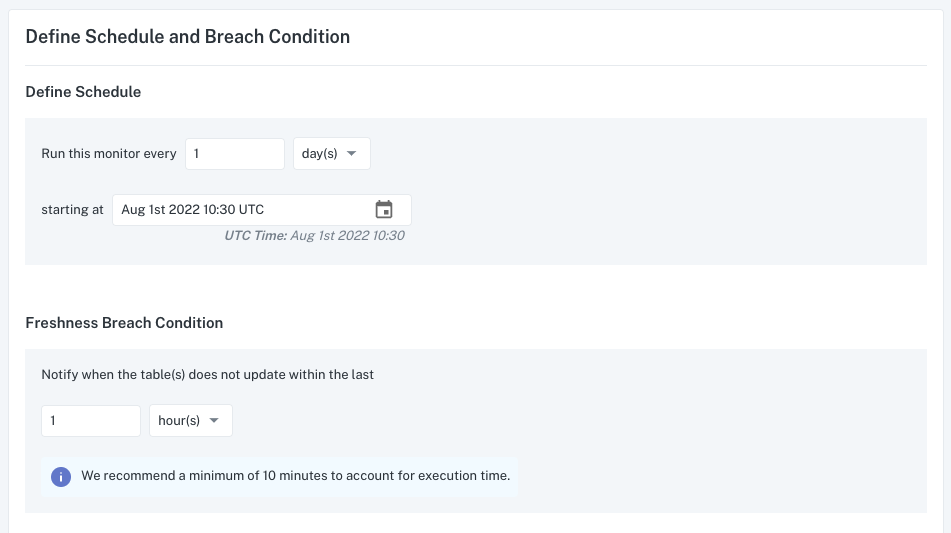951x533 pixels.
Task: Open the day(s) schedule unit selector
Action: coord(332,154)
